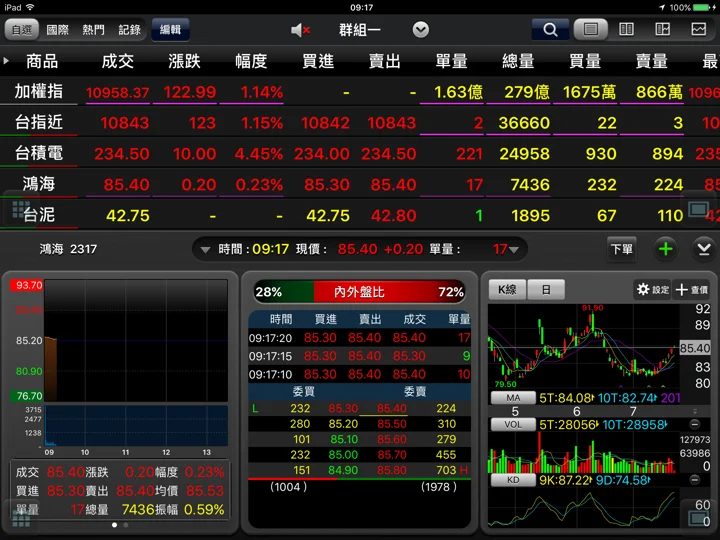
Task: Open the KD indicator selector
Action: tap(513, 480)
